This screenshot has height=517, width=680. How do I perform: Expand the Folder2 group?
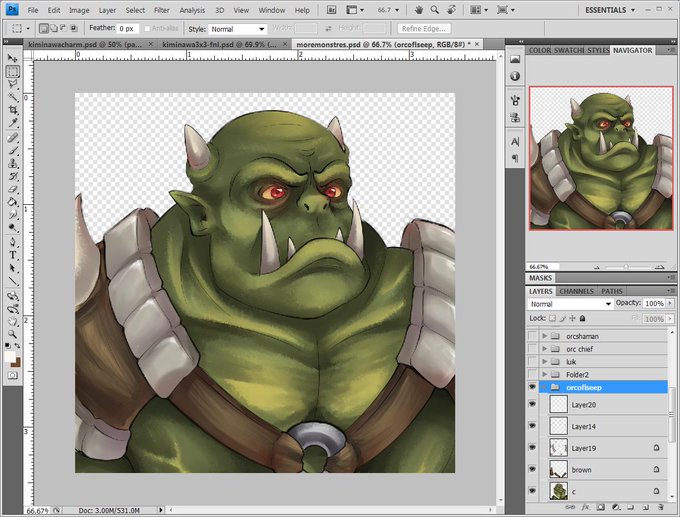click(x=545, y=374)
